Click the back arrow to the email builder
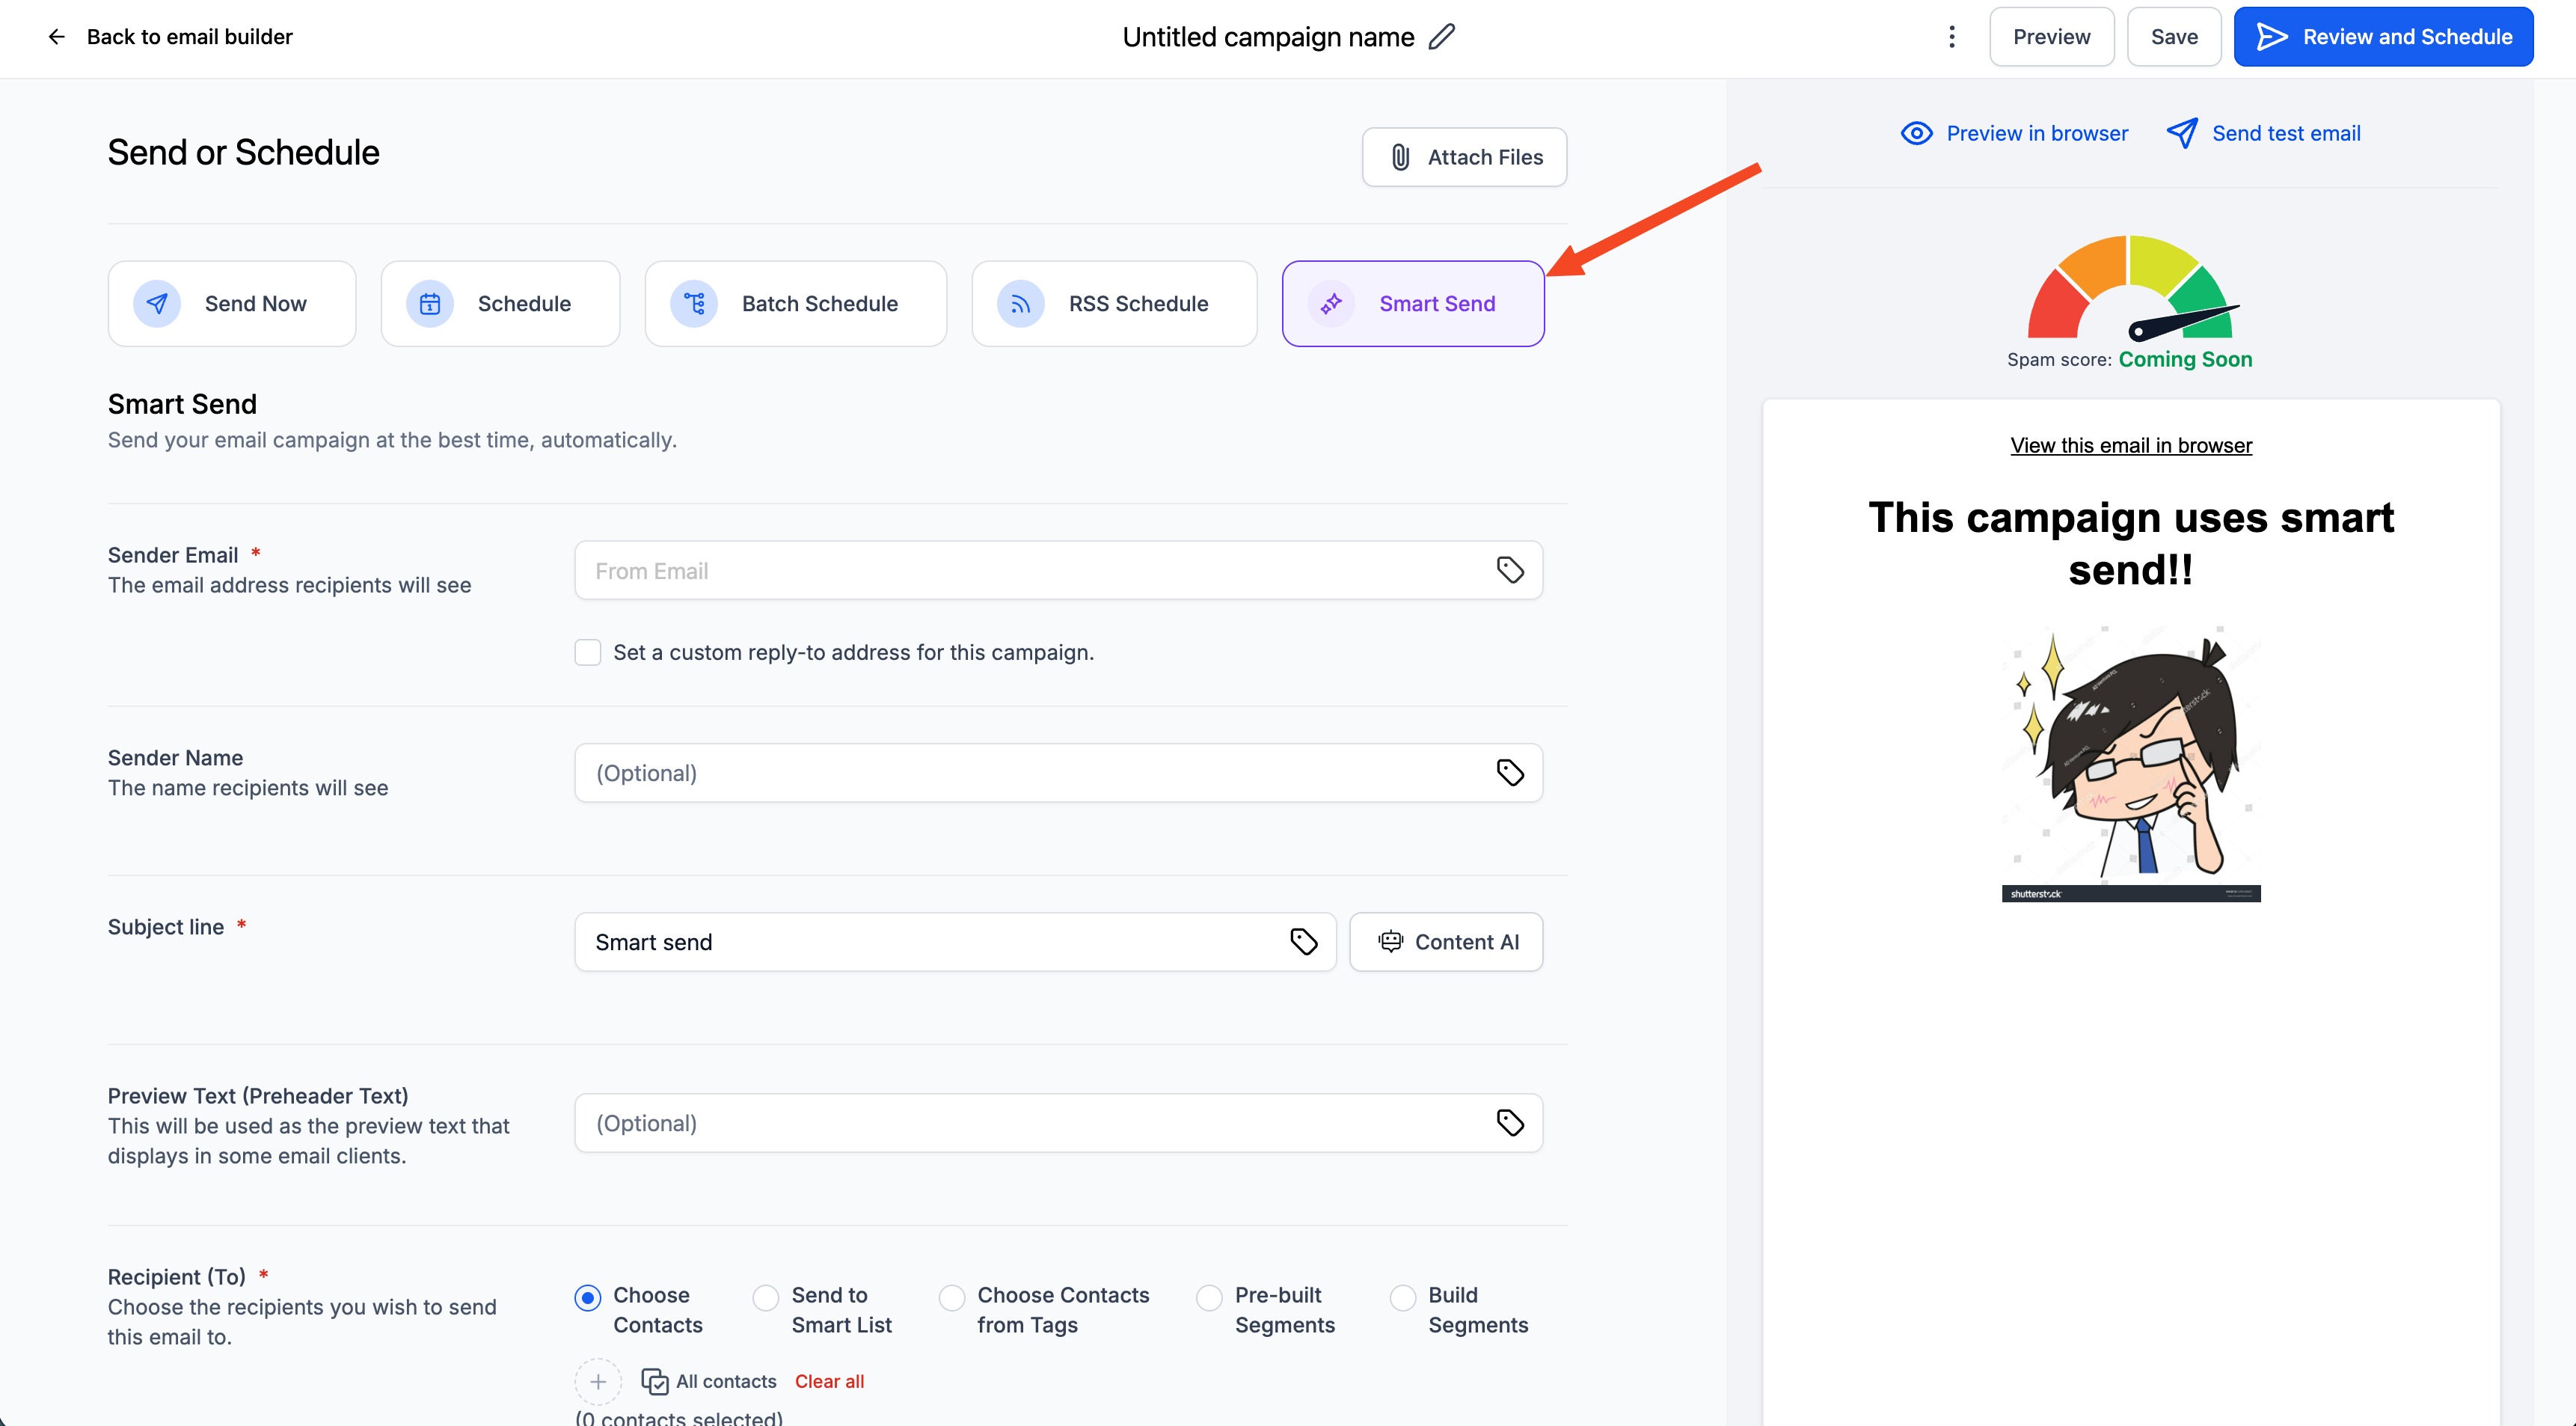Image resolution: width=2576 pixels, height=1426 pixels. pos(57,37)
